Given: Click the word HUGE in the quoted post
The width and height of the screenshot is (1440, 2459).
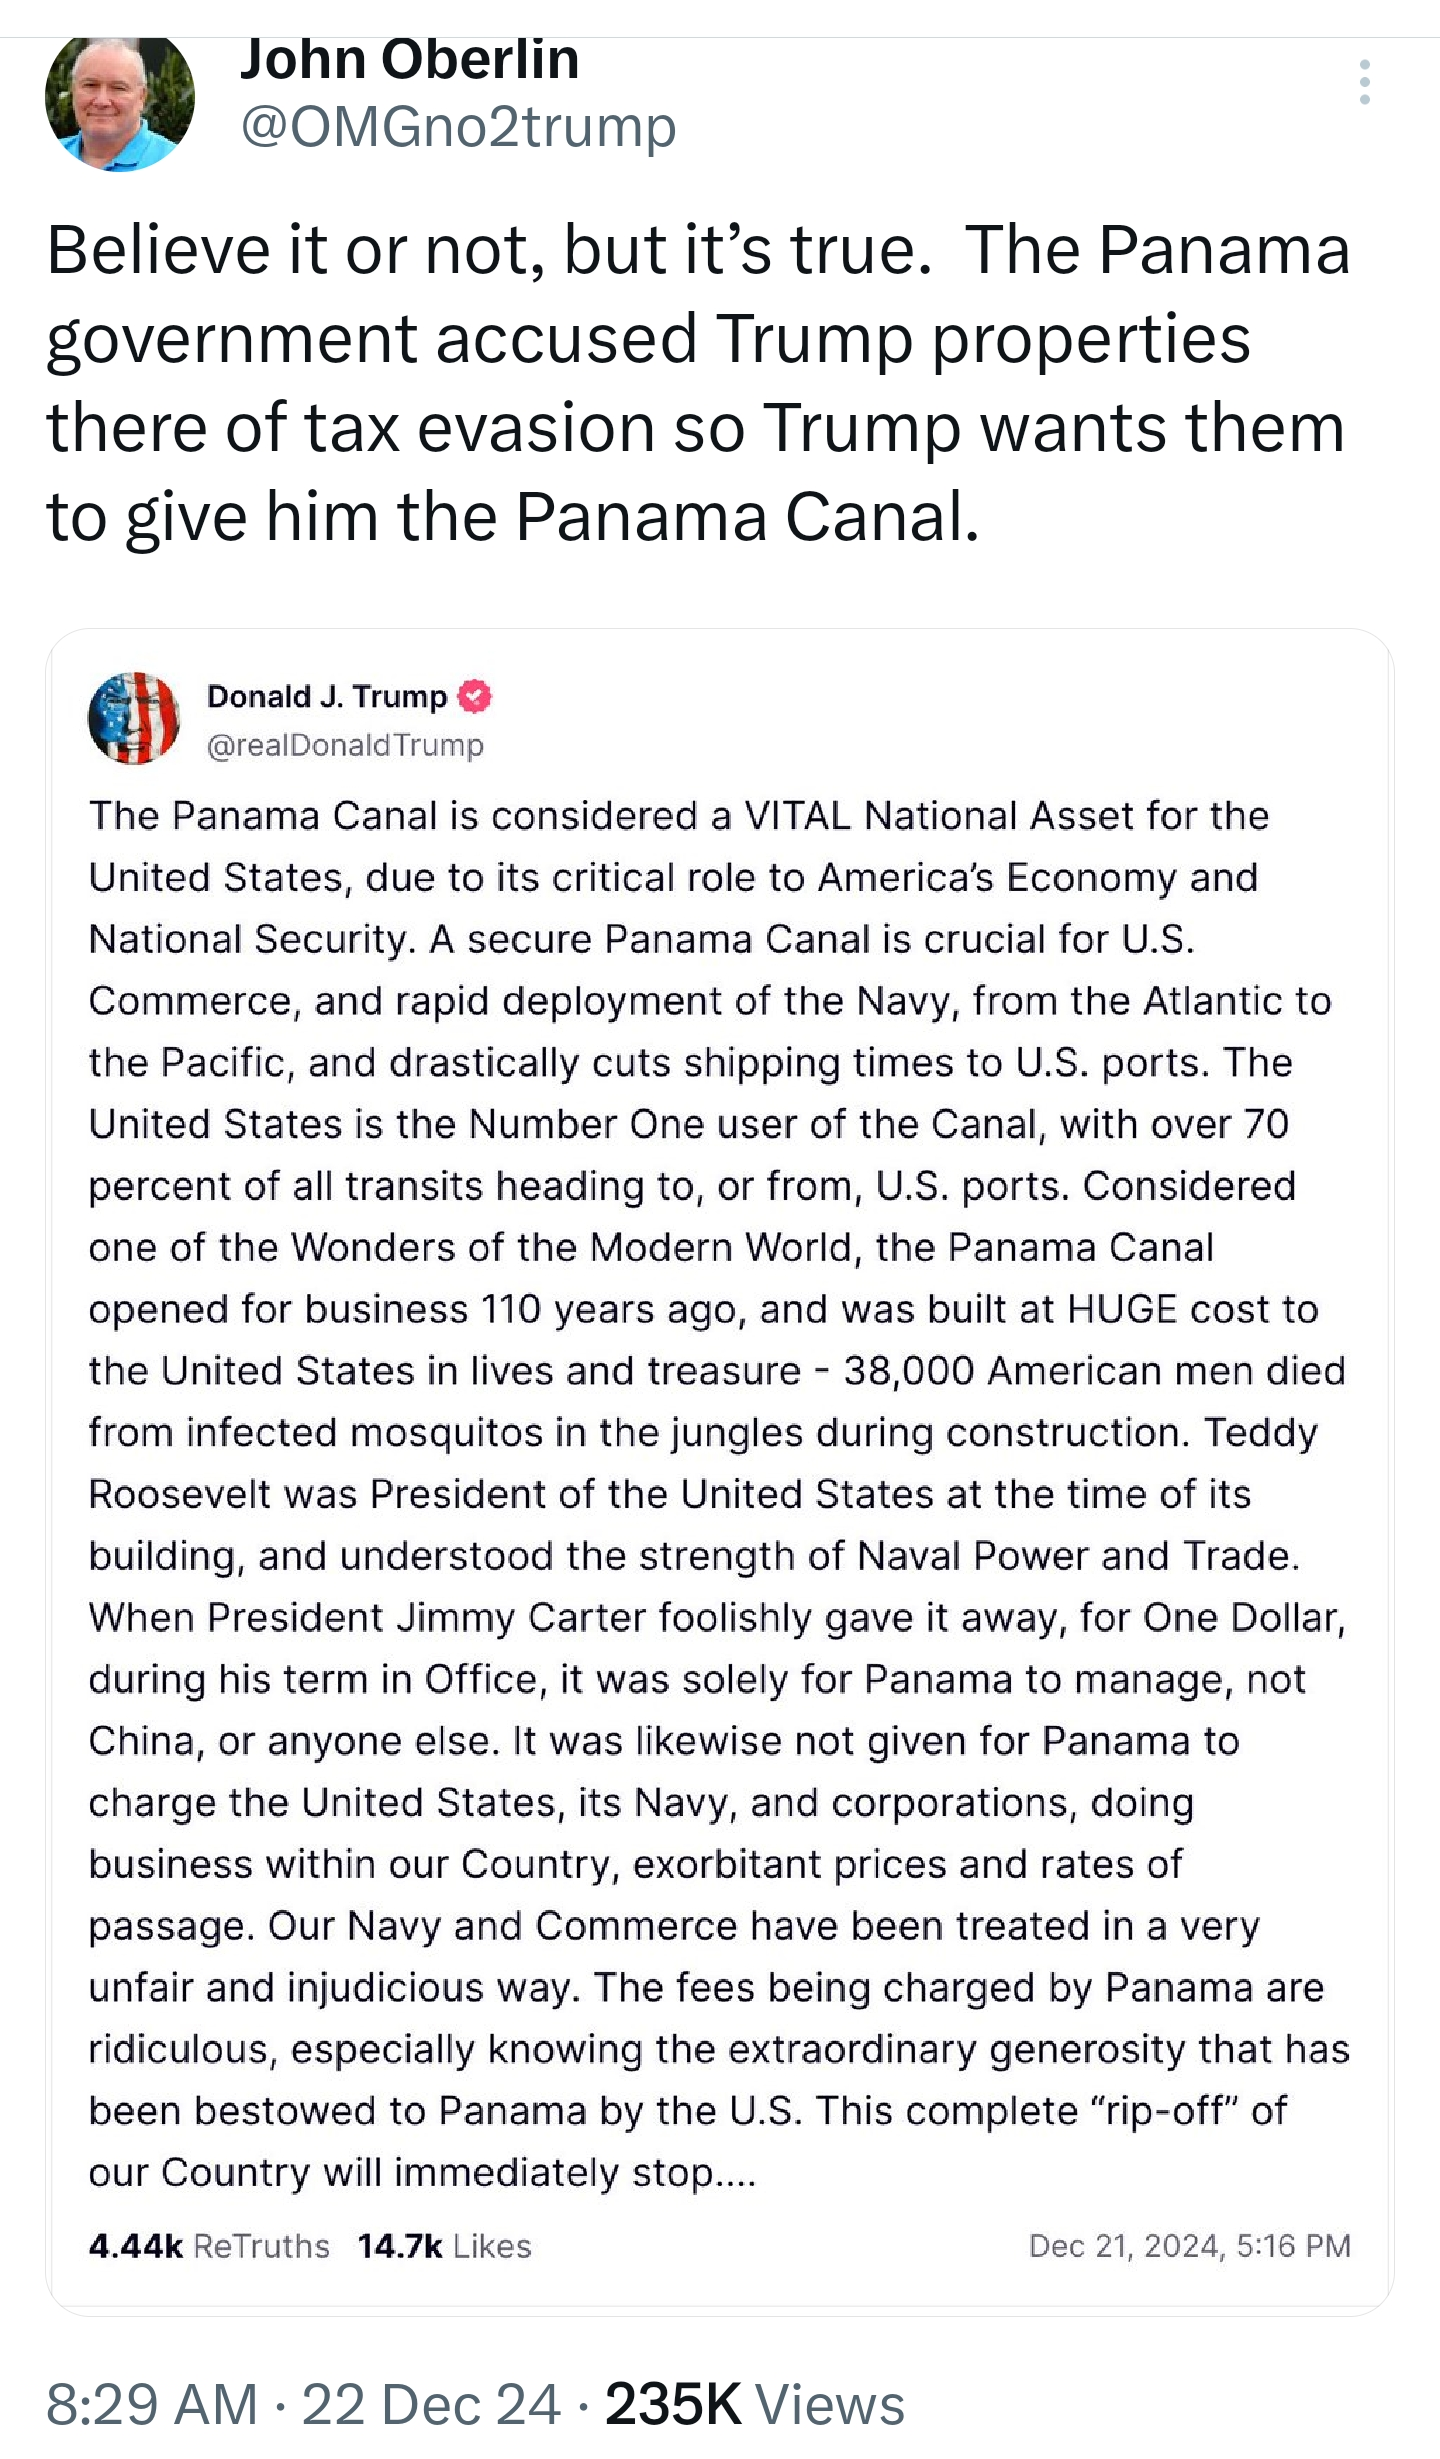Looking at the screenshot, I should (x=1122, y=1310).
